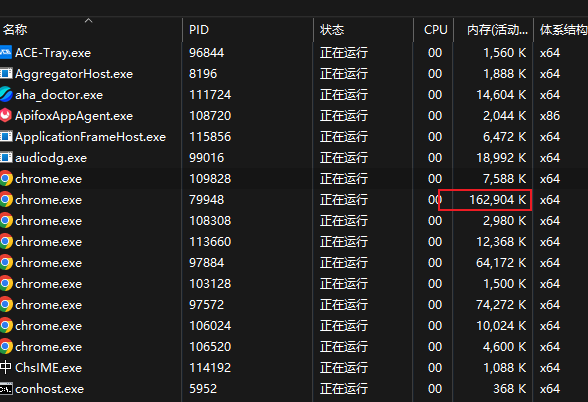This screenshot has width=588, height=402.
Task: Click PID value 108720
Action: pos(210,116)
